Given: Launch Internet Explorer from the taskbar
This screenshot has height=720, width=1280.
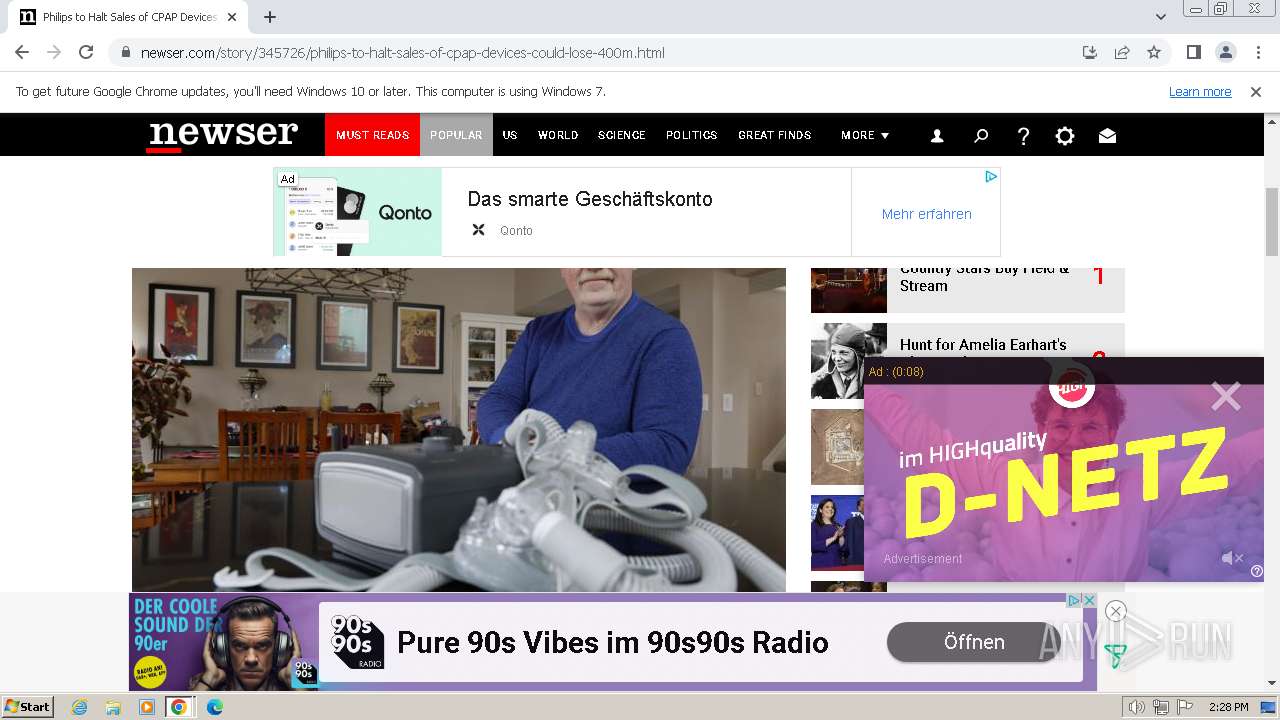Looking at the screenshot, I should click(x=79, y=707).
